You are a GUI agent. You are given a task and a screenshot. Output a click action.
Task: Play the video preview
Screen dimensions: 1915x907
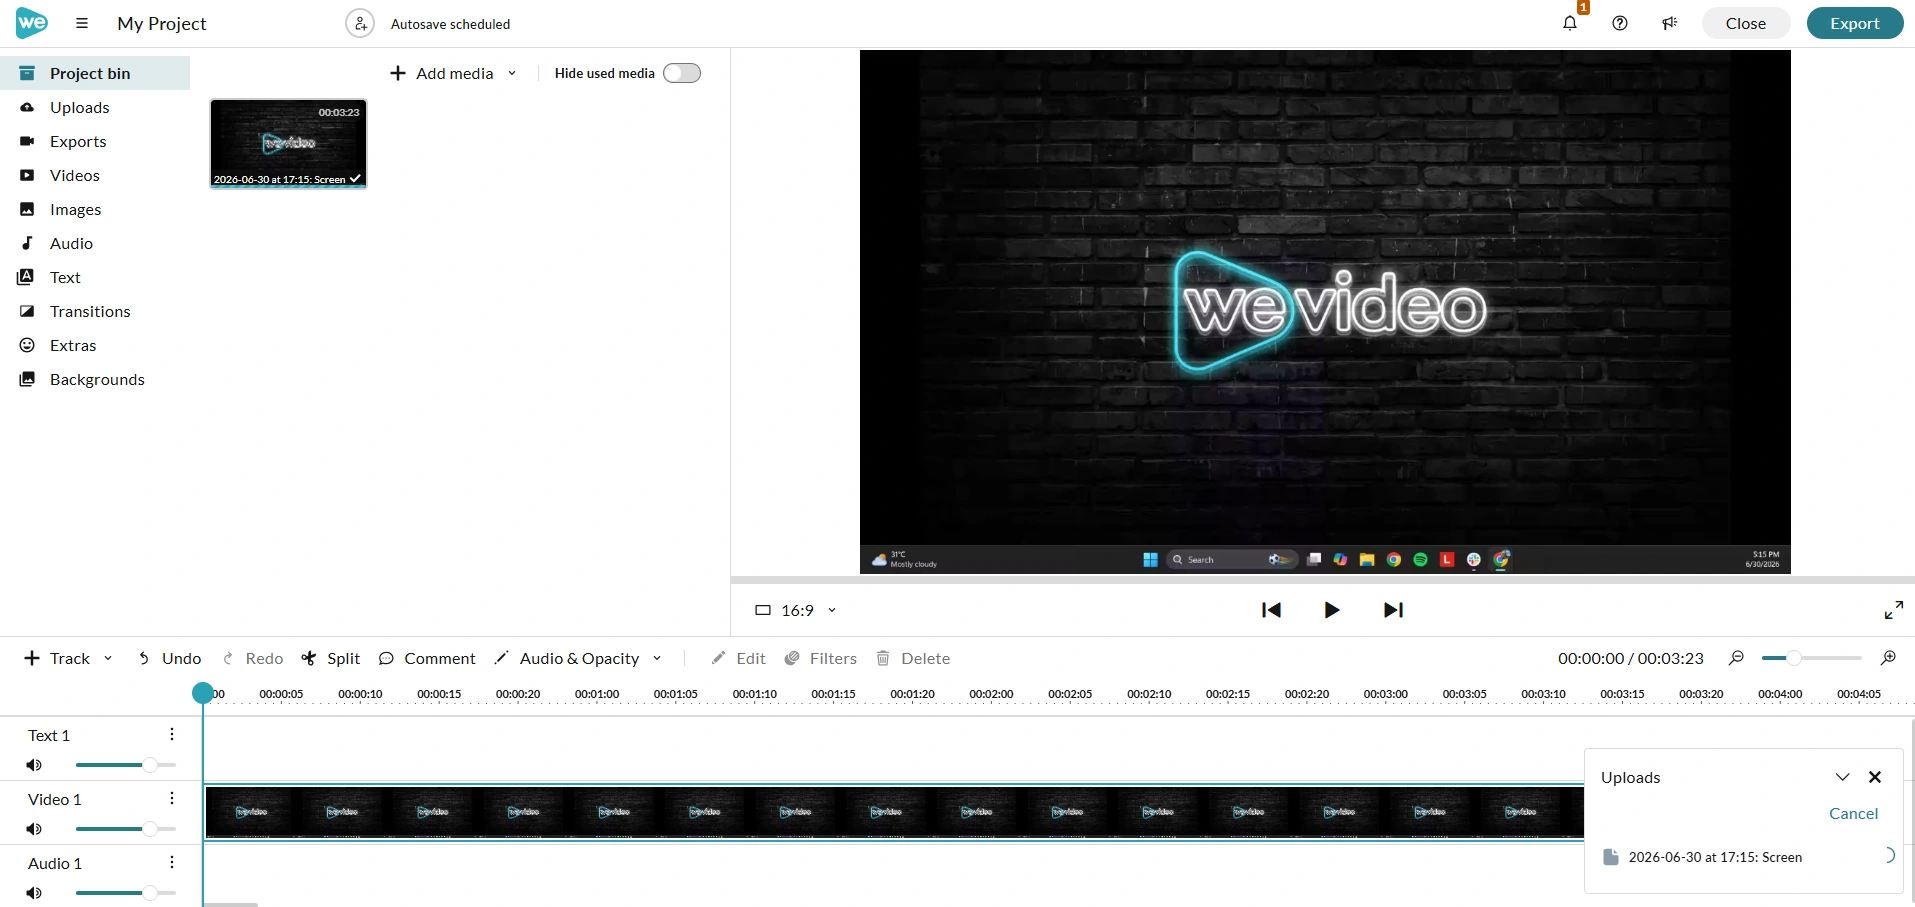coord(1331,610)
